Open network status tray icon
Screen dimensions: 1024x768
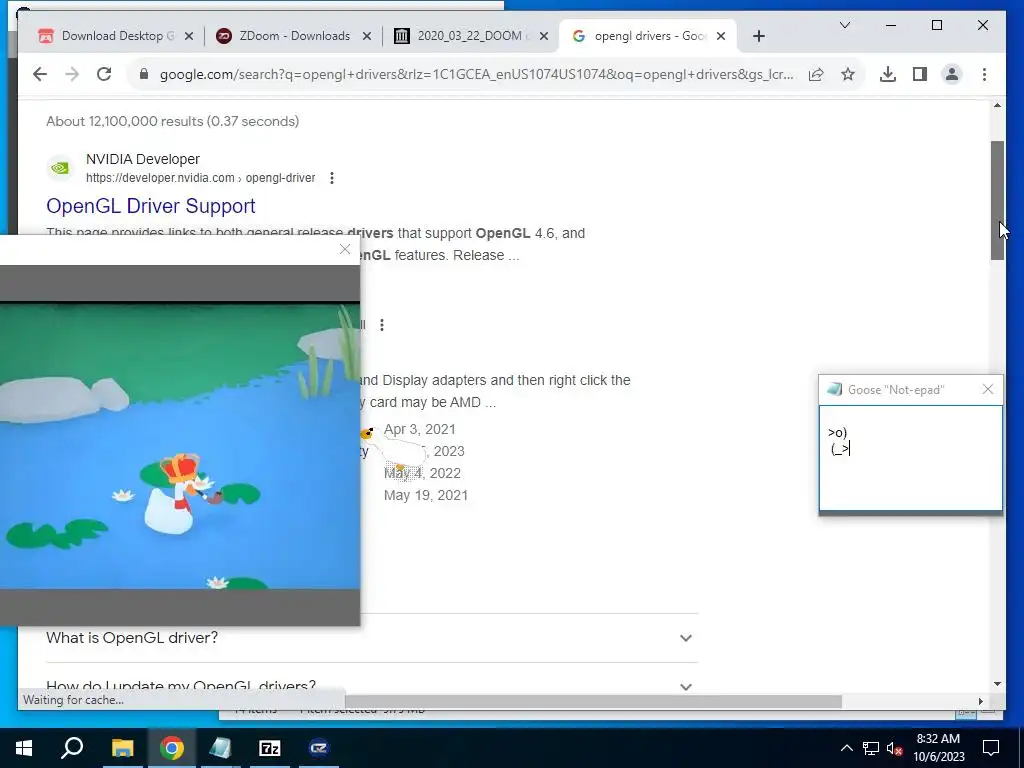click(x=871, y=748)
